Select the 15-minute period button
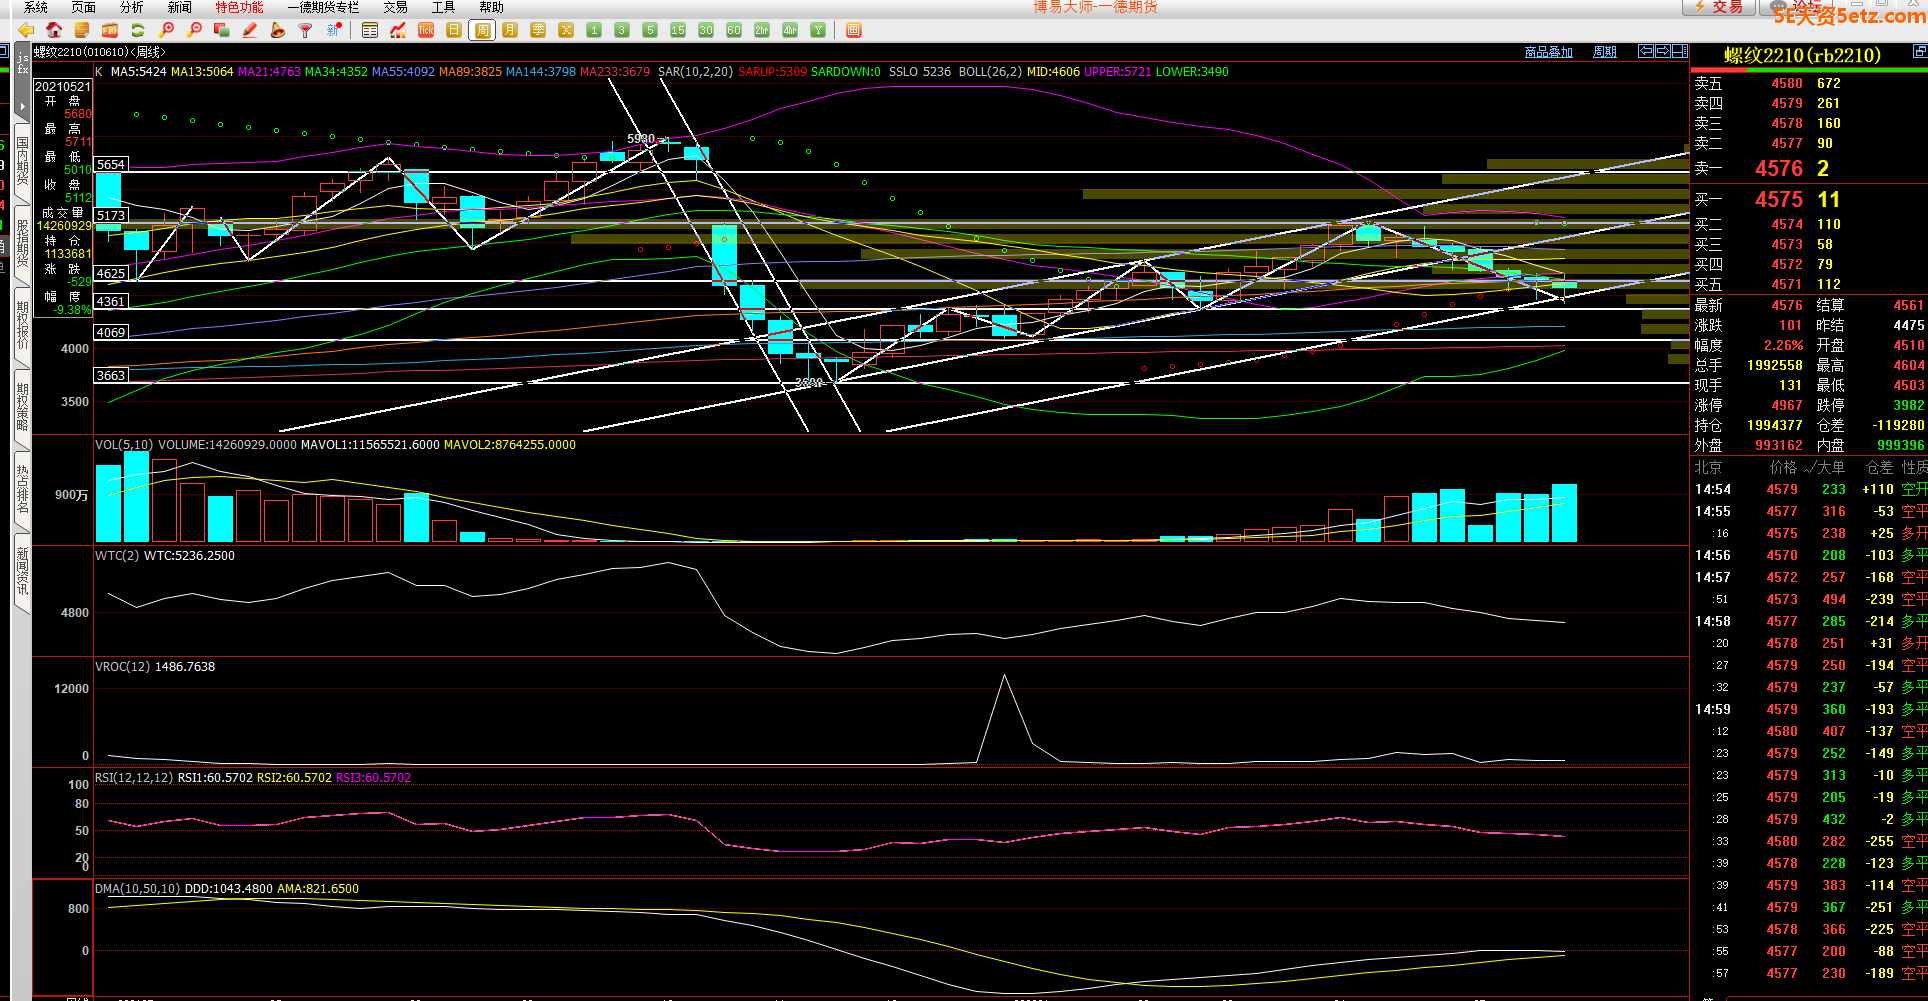Screen dimensions: 1928x1001 click(x=678, y=31)
